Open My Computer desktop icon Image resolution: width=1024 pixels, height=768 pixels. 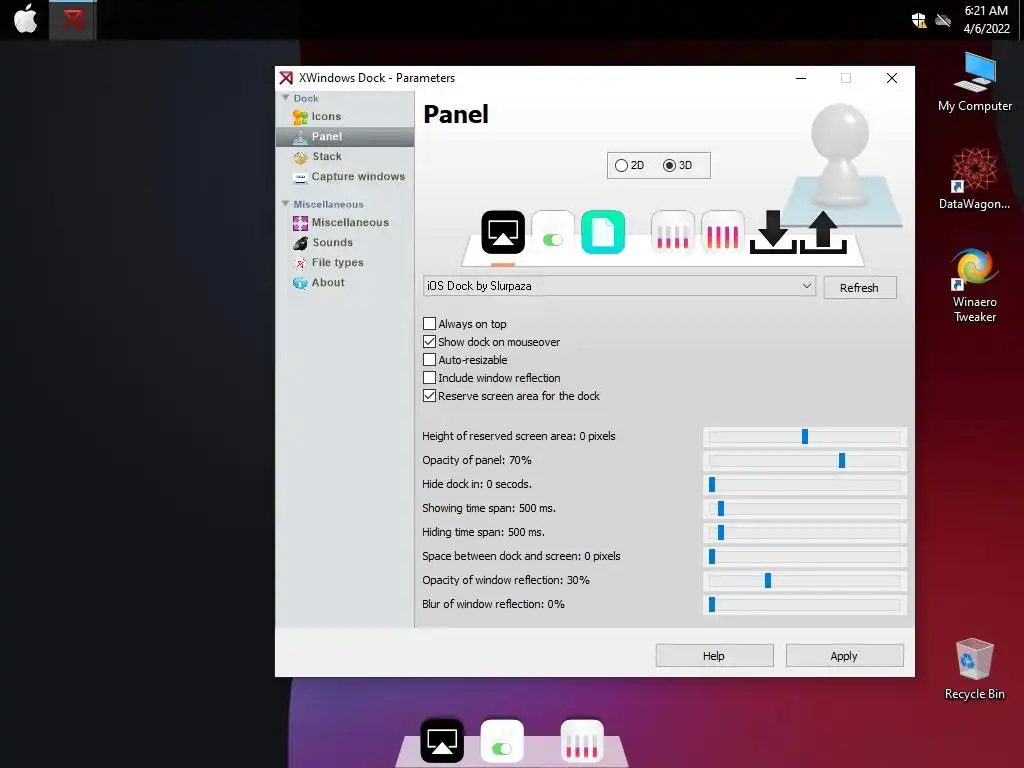(x=974, y=82)
